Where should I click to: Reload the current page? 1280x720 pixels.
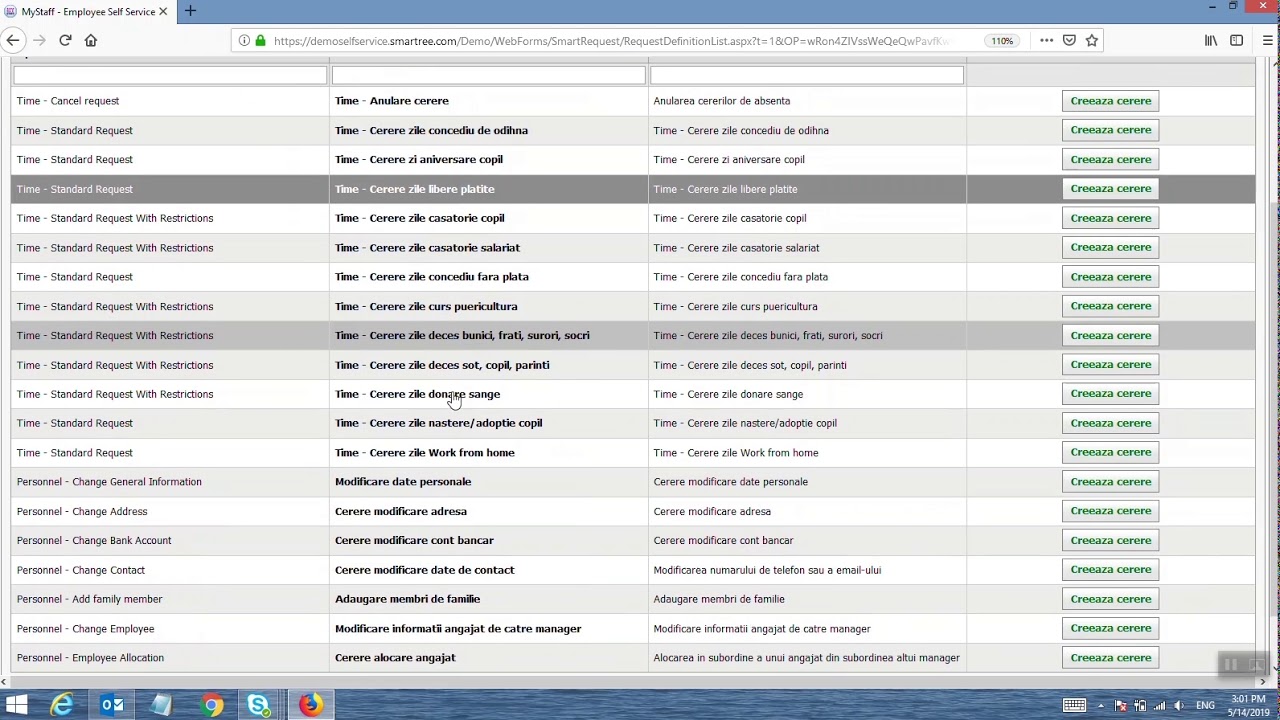65,40
